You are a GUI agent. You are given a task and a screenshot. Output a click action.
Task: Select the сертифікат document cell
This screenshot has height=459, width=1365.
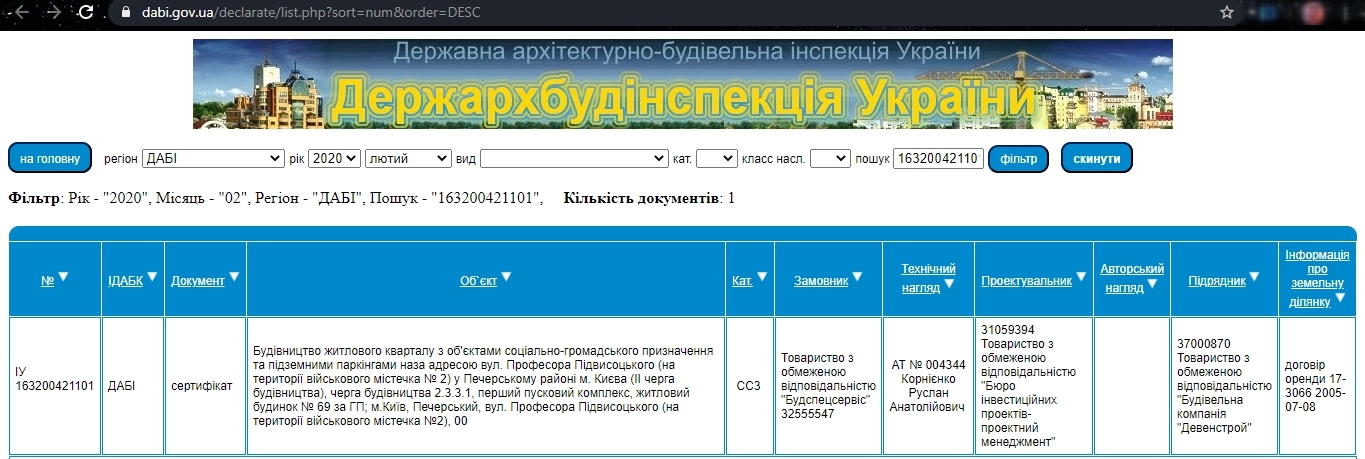(x=205, y=385)
